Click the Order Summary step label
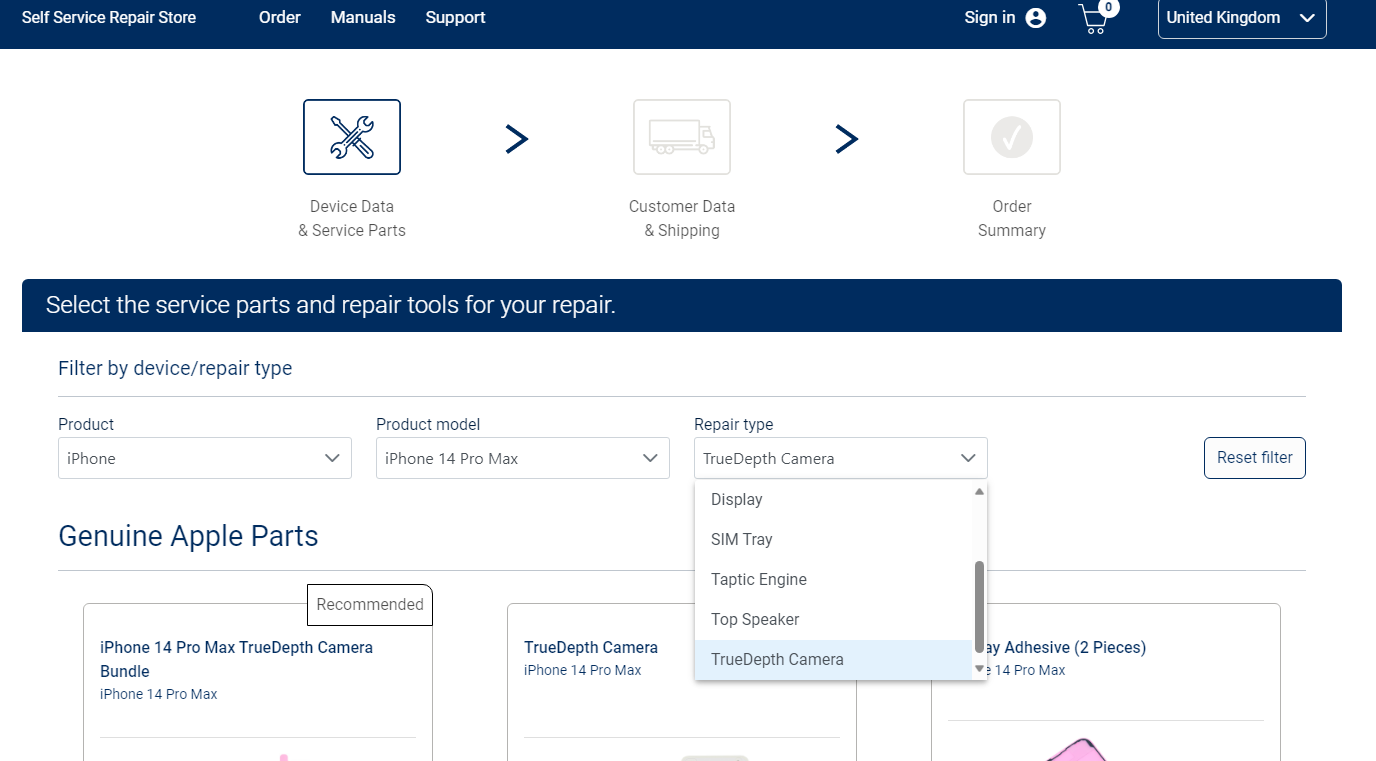The width and height of the screenshot is (1376, 761). 1012,218
